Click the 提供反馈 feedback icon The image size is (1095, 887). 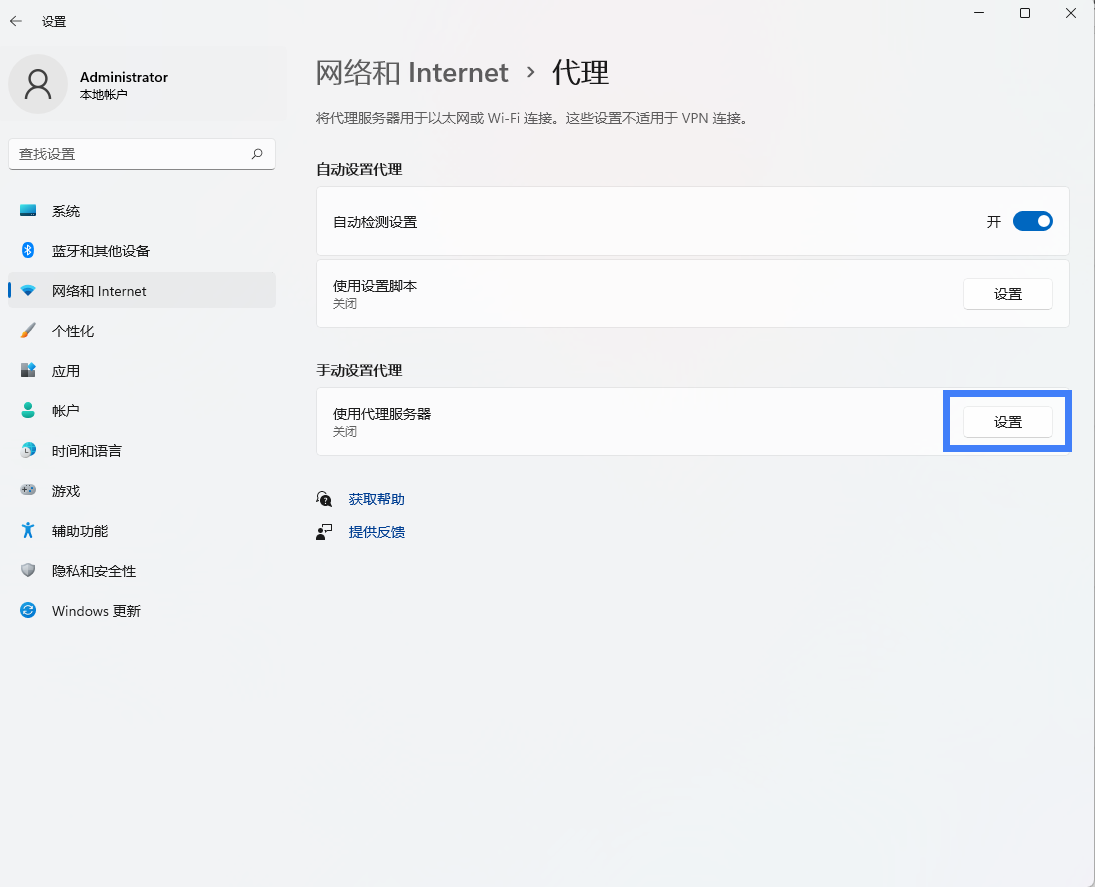pyautogui.click(x=324, y=532)
